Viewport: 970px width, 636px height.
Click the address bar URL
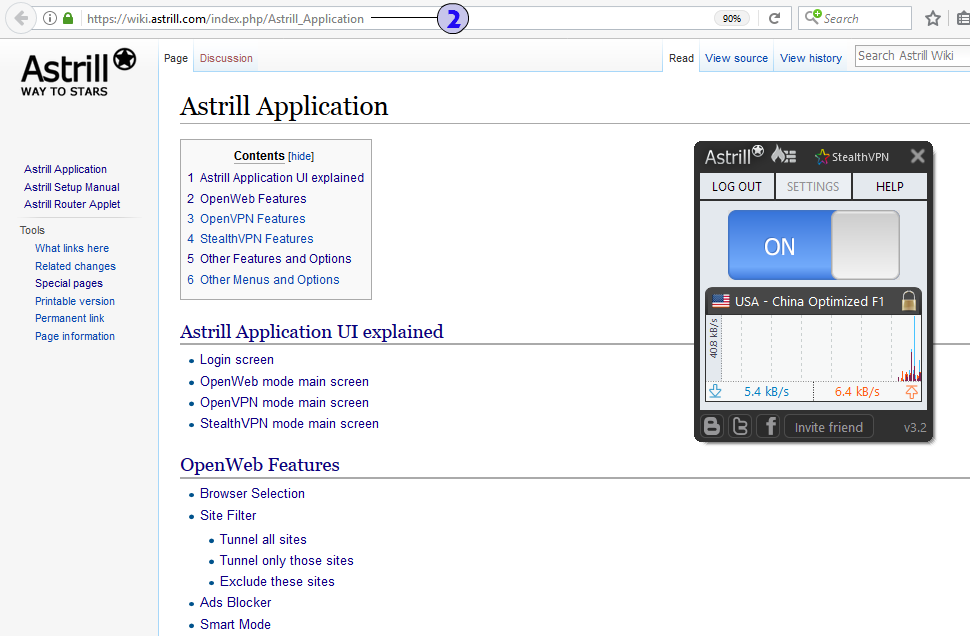[225, 19]
